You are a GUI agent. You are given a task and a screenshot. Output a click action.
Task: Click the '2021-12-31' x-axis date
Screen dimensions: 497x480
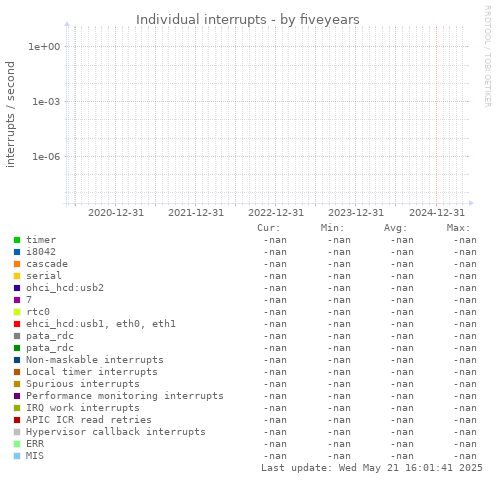tap(196, 213)
